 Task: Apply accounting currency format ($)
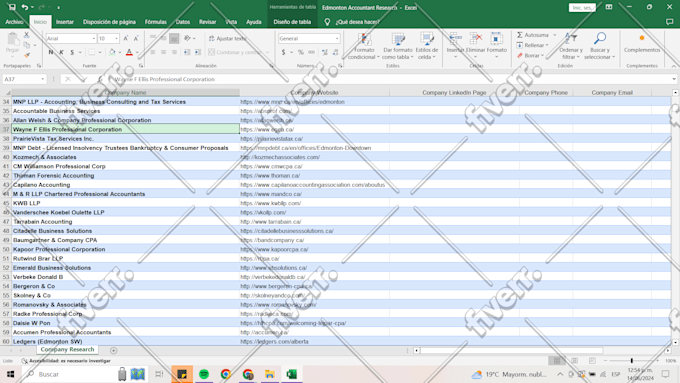[x=284, y=52]
